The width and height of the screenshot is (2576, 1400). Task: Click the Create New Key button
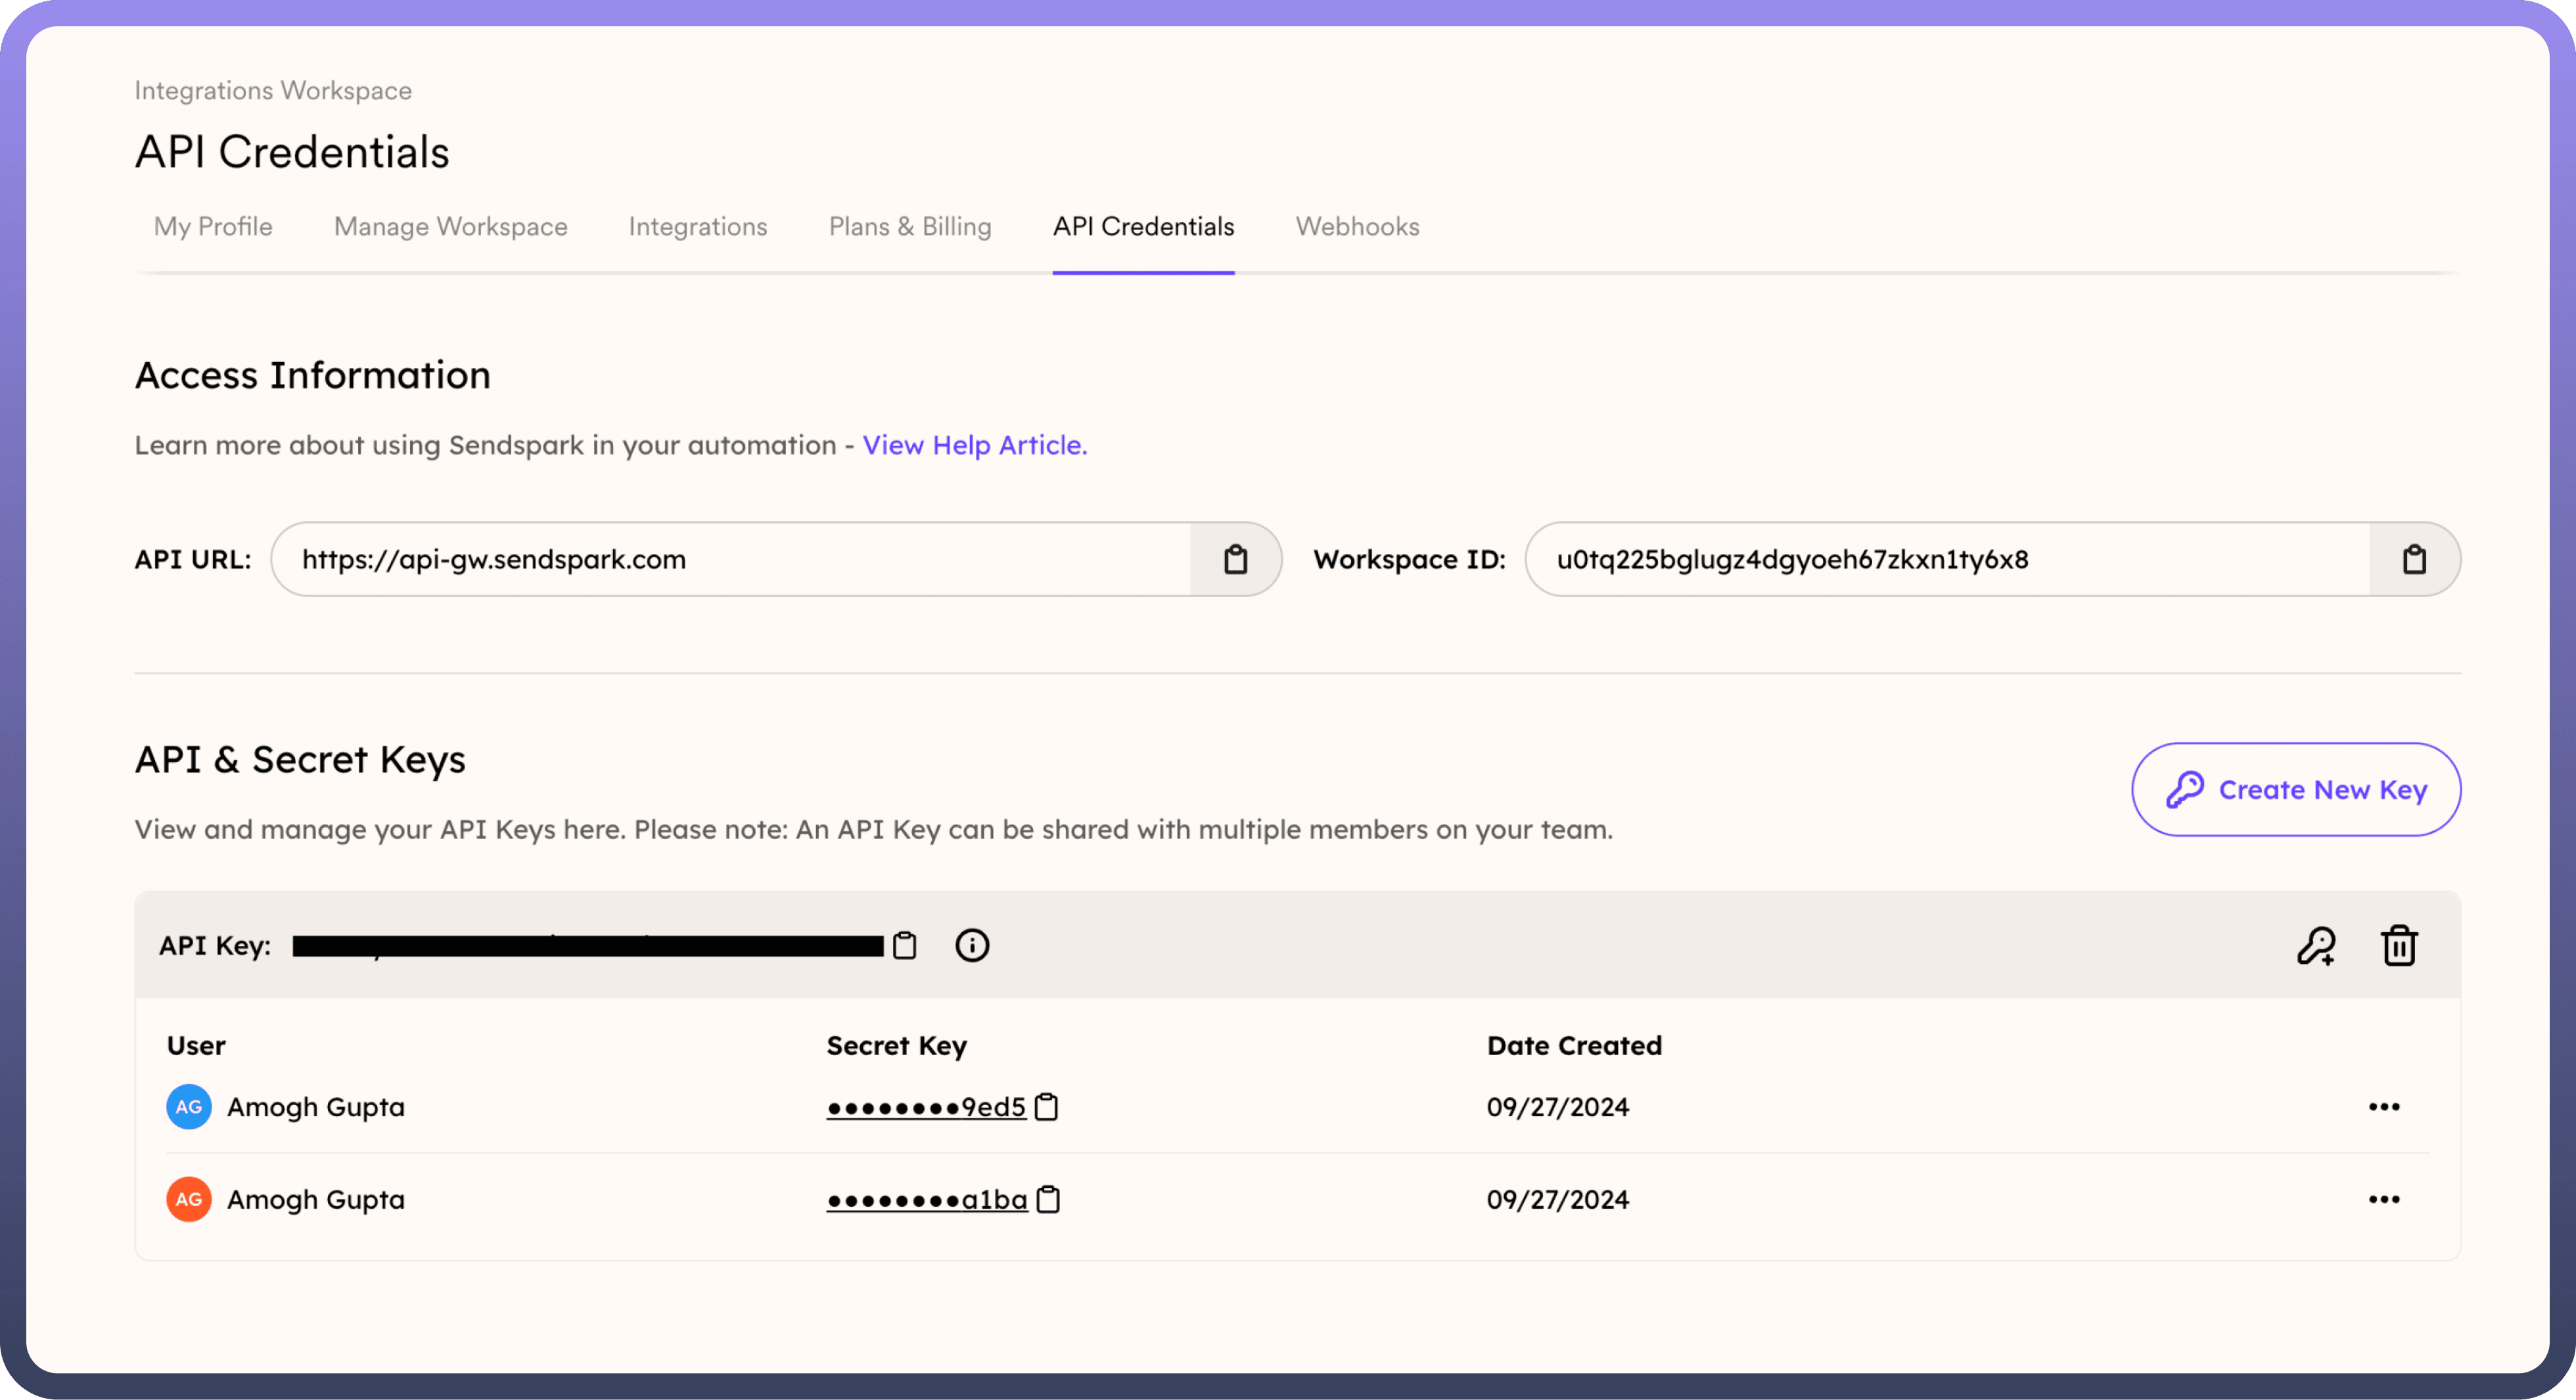pyautogui.click(x=2296, y=789)
